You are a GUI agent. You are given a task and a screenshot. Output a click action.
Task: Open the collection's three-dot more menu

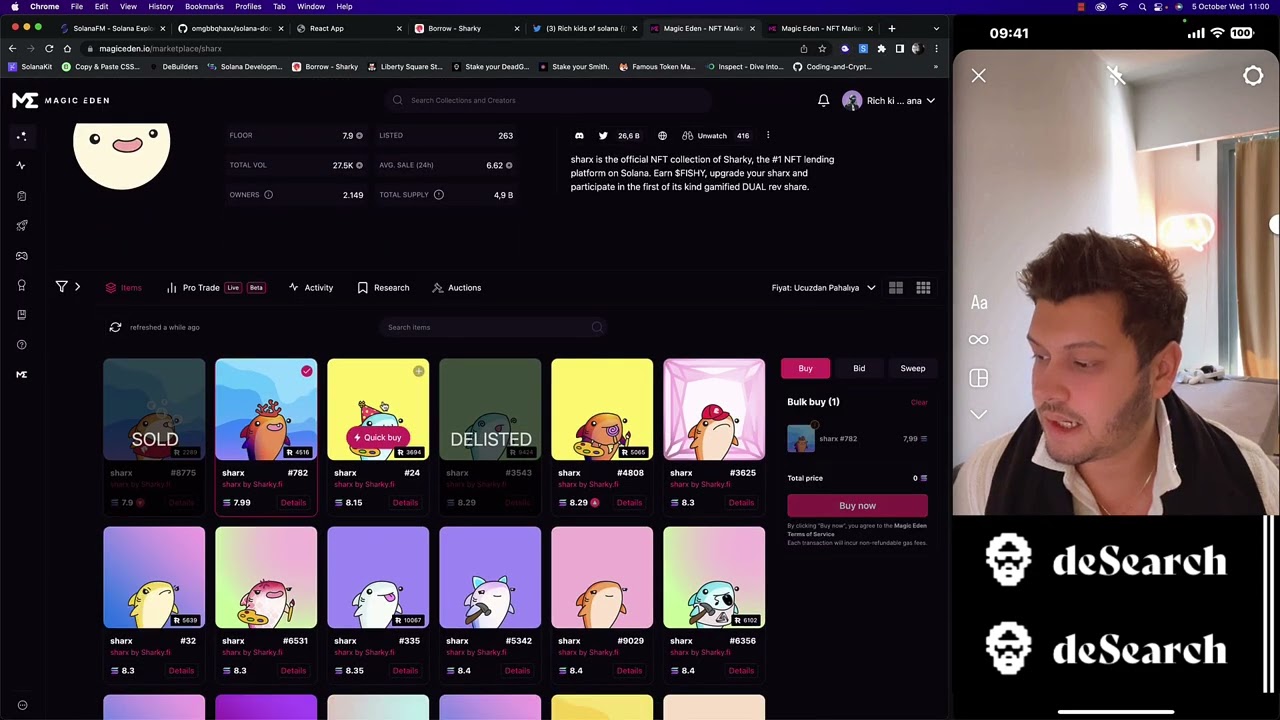[x=768, y=135]
